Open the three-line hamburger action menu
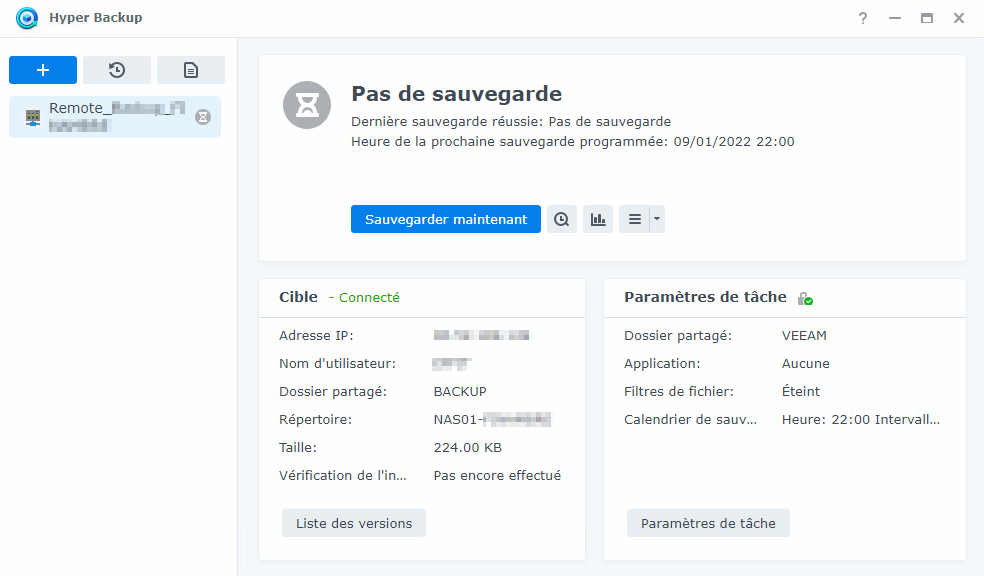Image resolution: width=984 pixels, height=576 pixels. coord(634,219)
